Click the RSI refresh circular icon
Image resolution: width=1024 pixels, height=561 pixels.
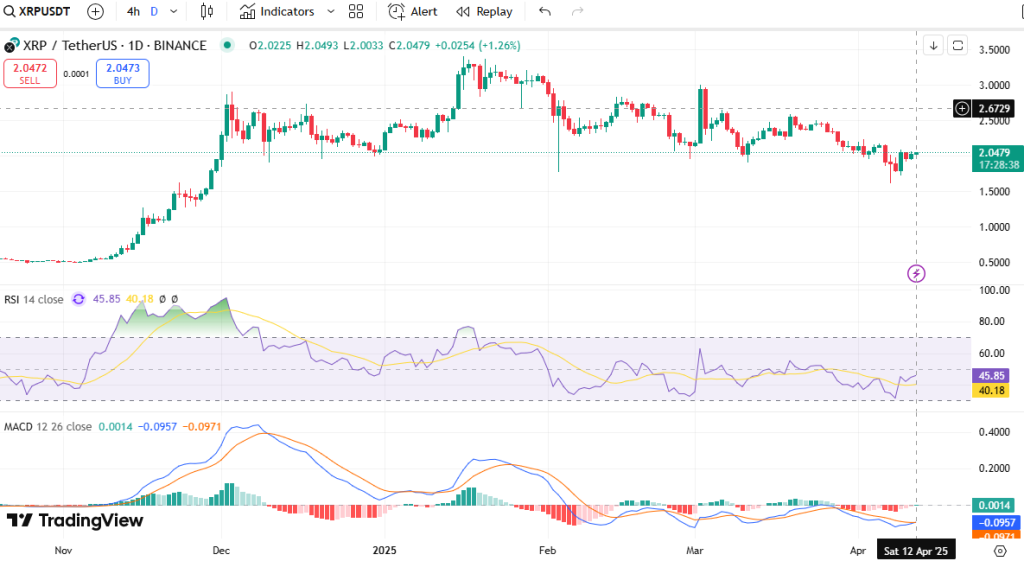pos(78,299)
